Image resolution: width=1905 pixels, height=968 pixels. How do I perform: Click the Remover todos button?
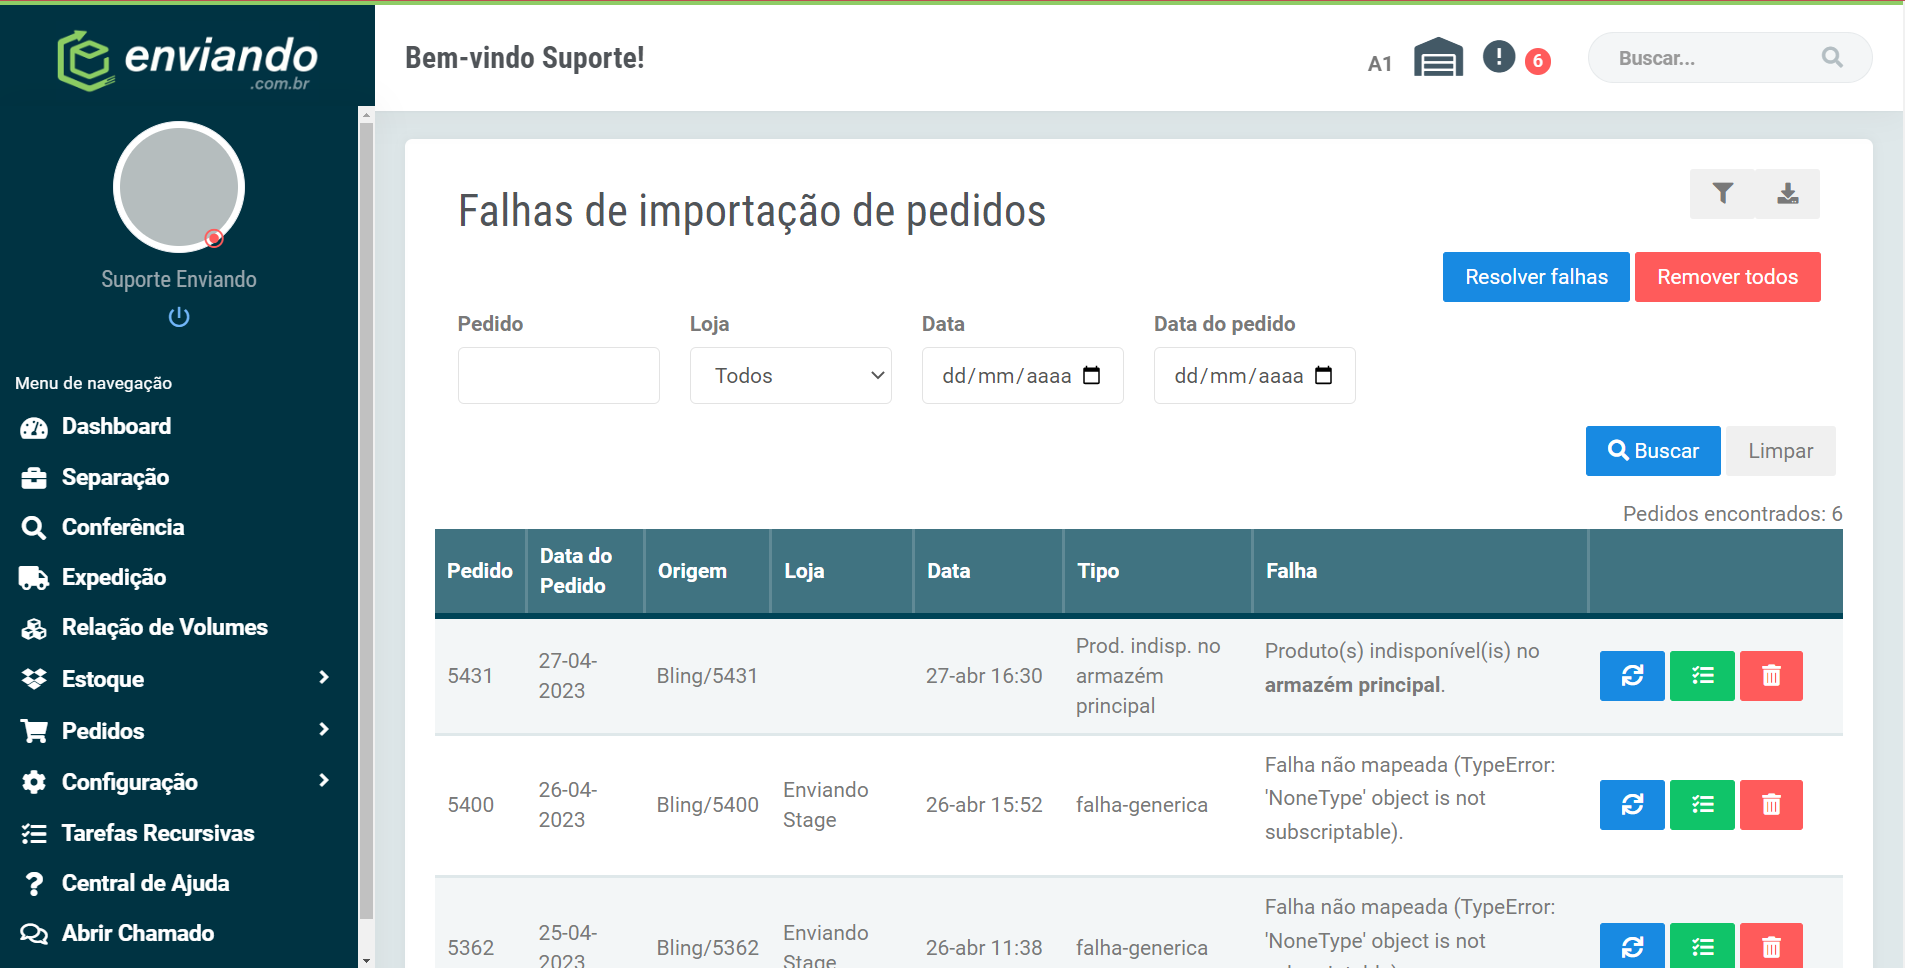pyautogui.click(x=1727, y=277)
